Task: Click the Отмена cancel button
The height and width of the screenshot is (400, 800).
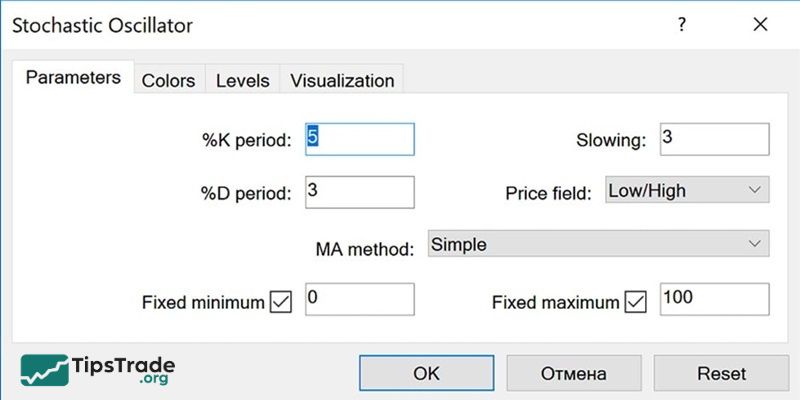Action: pos(573,373)
